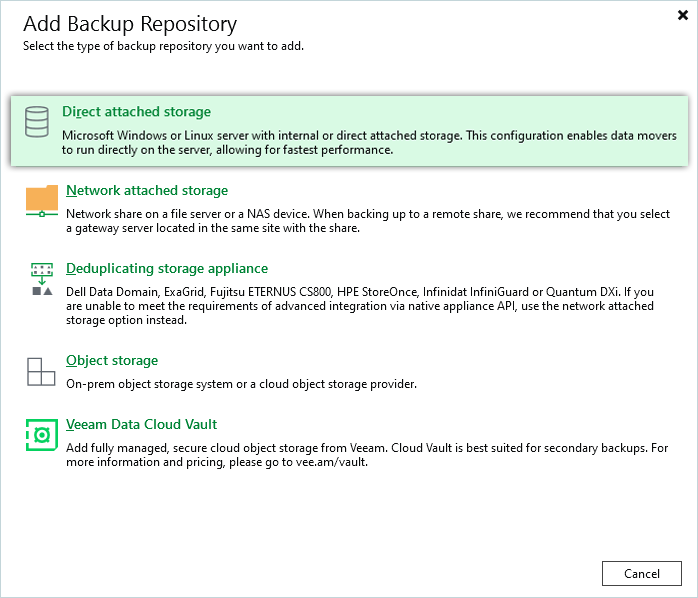The image size is (698, 598).
Task: Choose the Network attached storage link
Action: [147, 190]
